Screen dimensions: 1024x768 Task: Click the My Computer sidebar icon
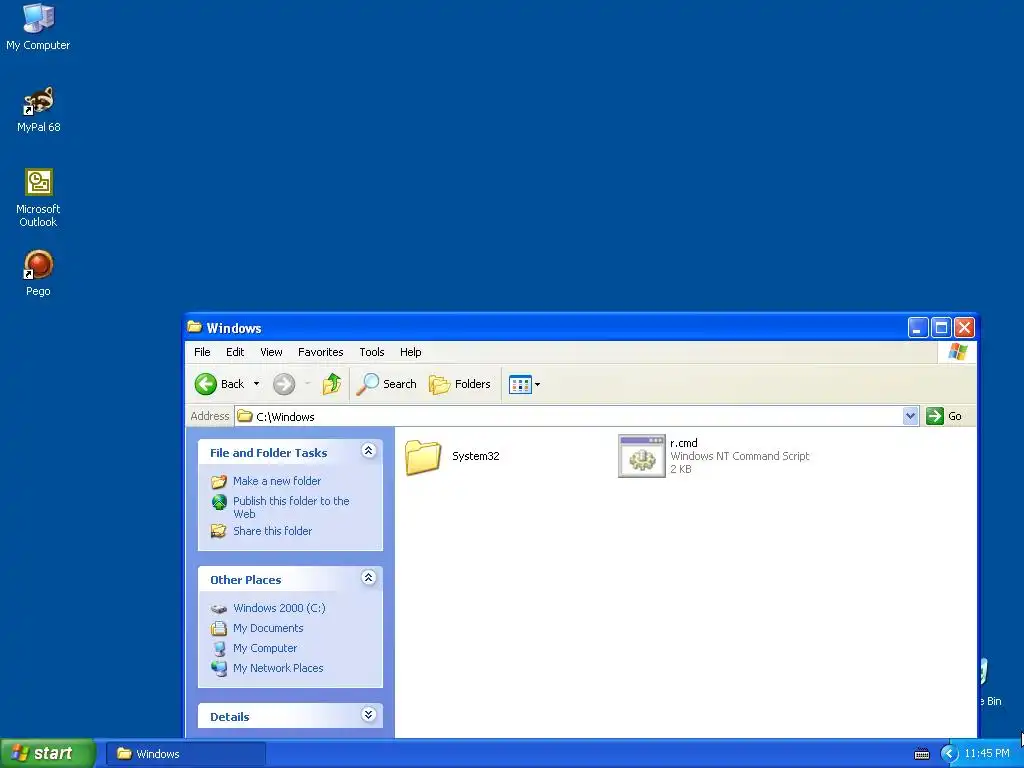pyautogui.click(x=219, y=648)
